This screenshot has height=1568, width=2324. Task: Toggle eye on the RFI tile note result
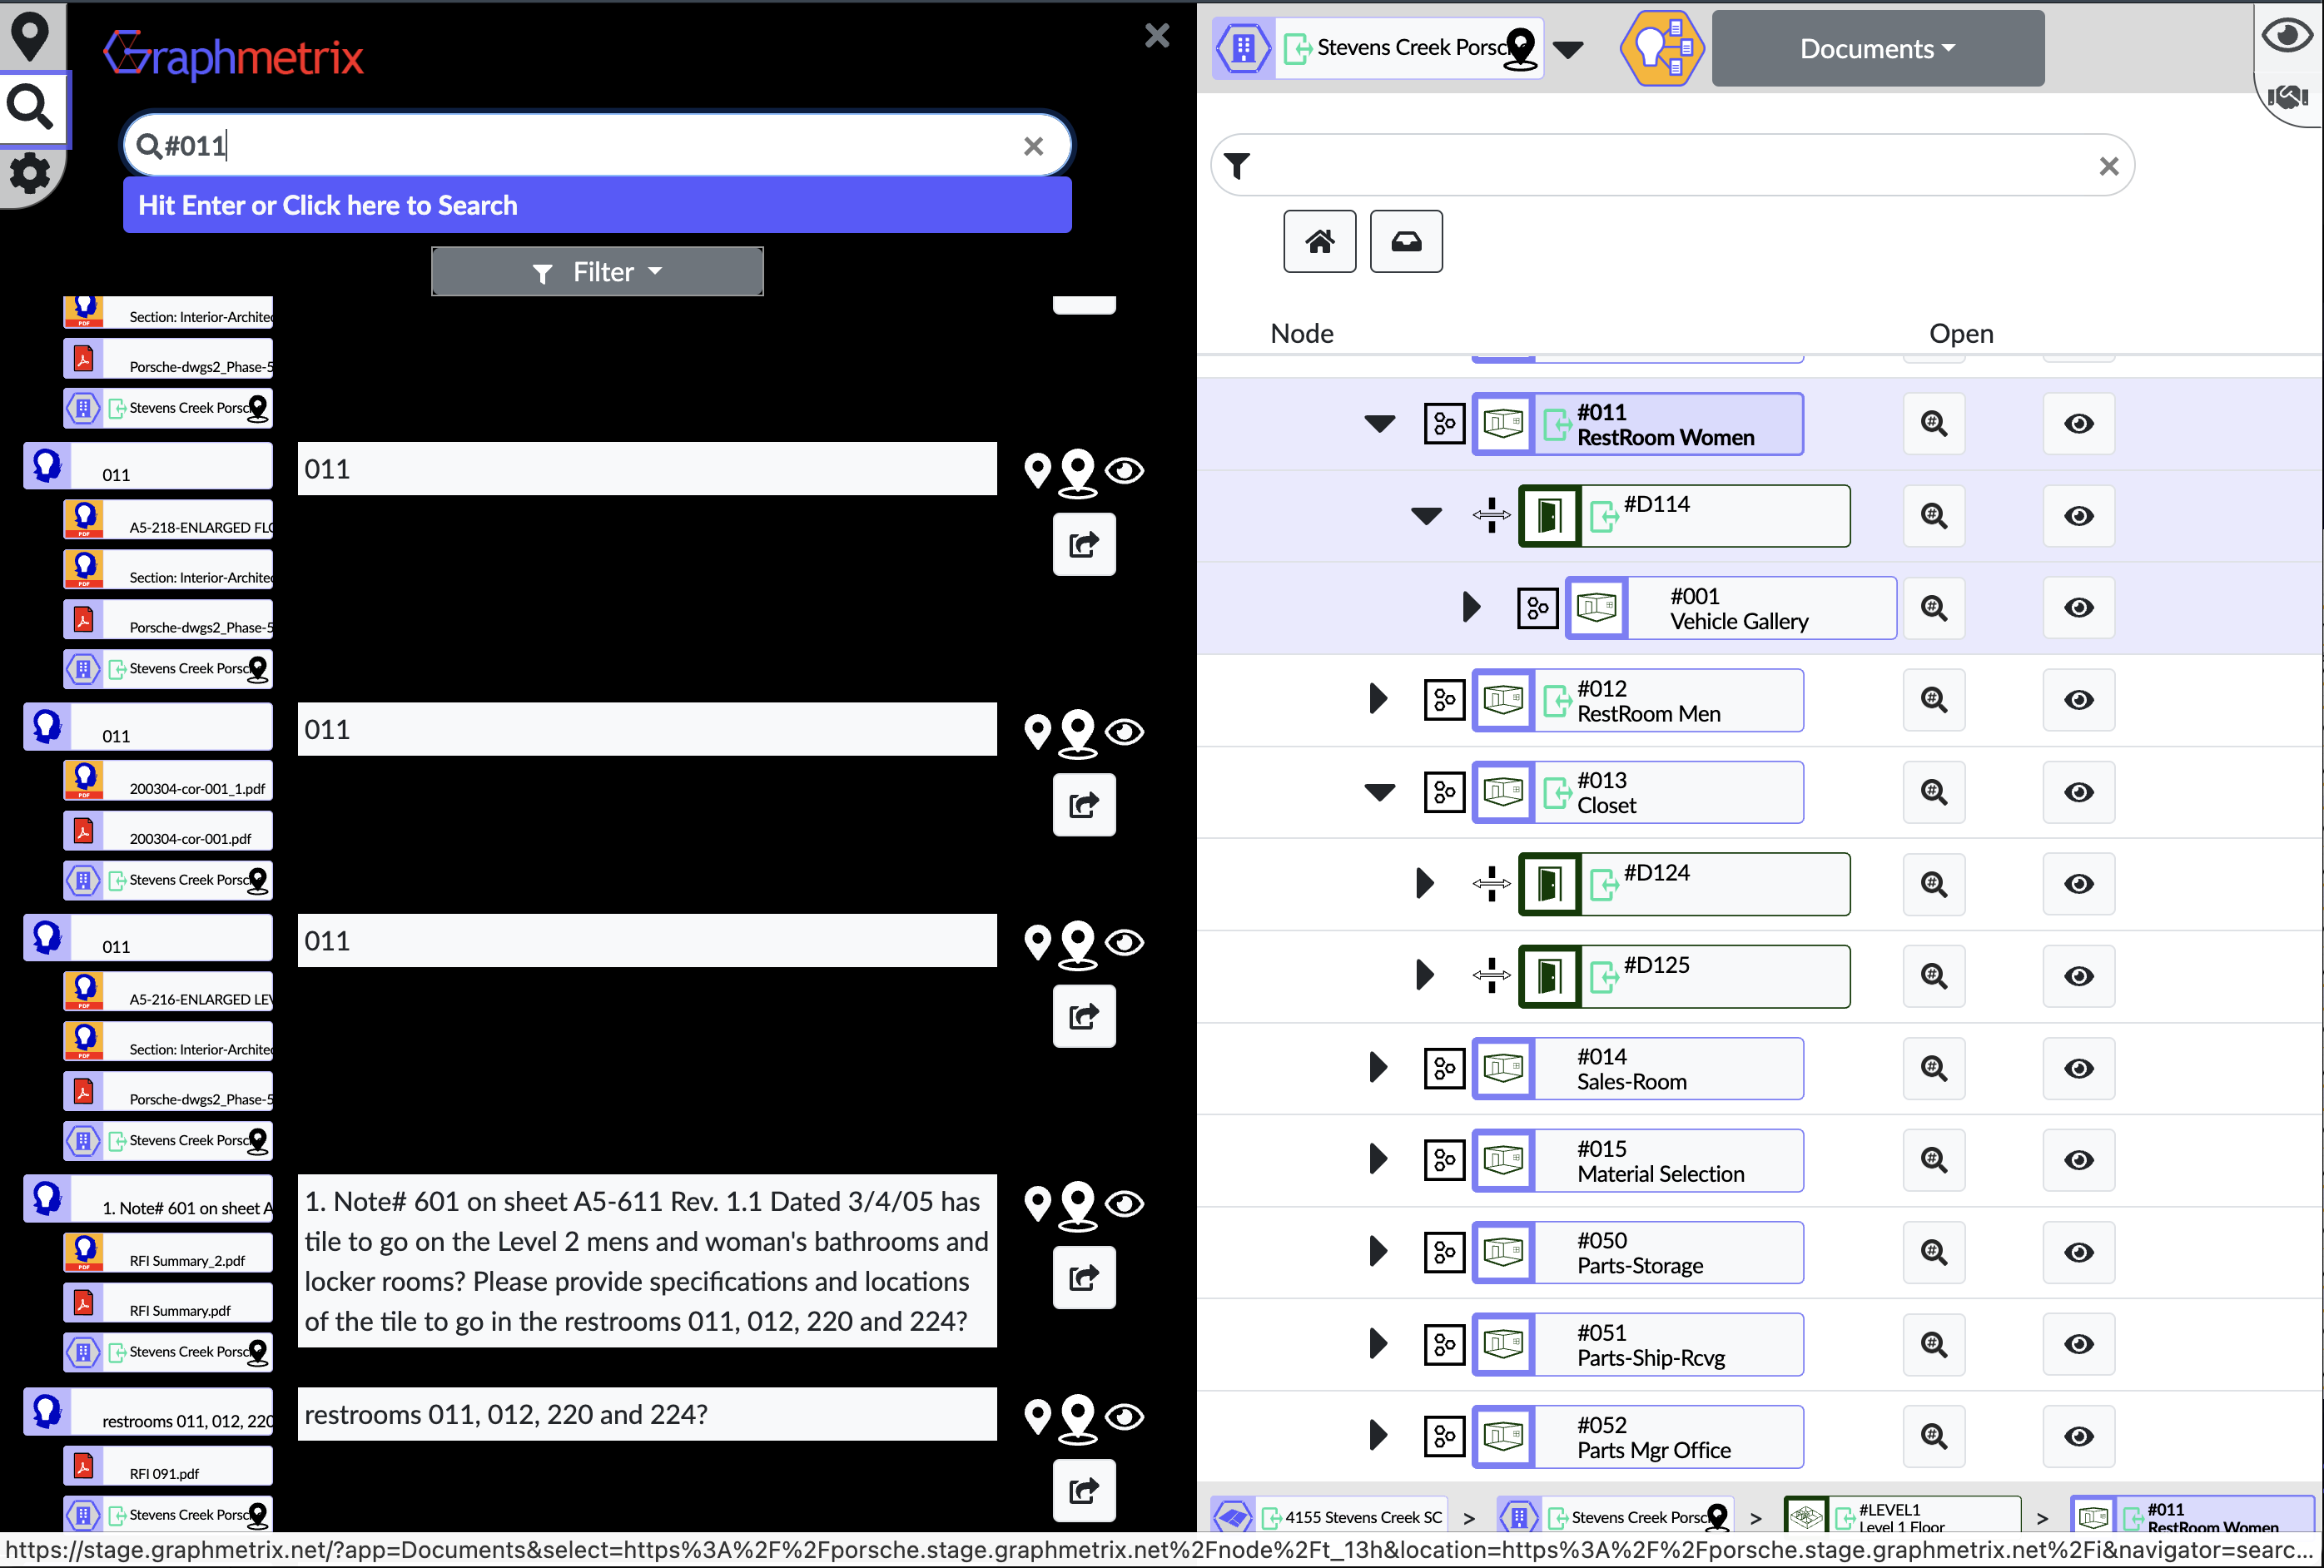[x=1126, y=1203]
